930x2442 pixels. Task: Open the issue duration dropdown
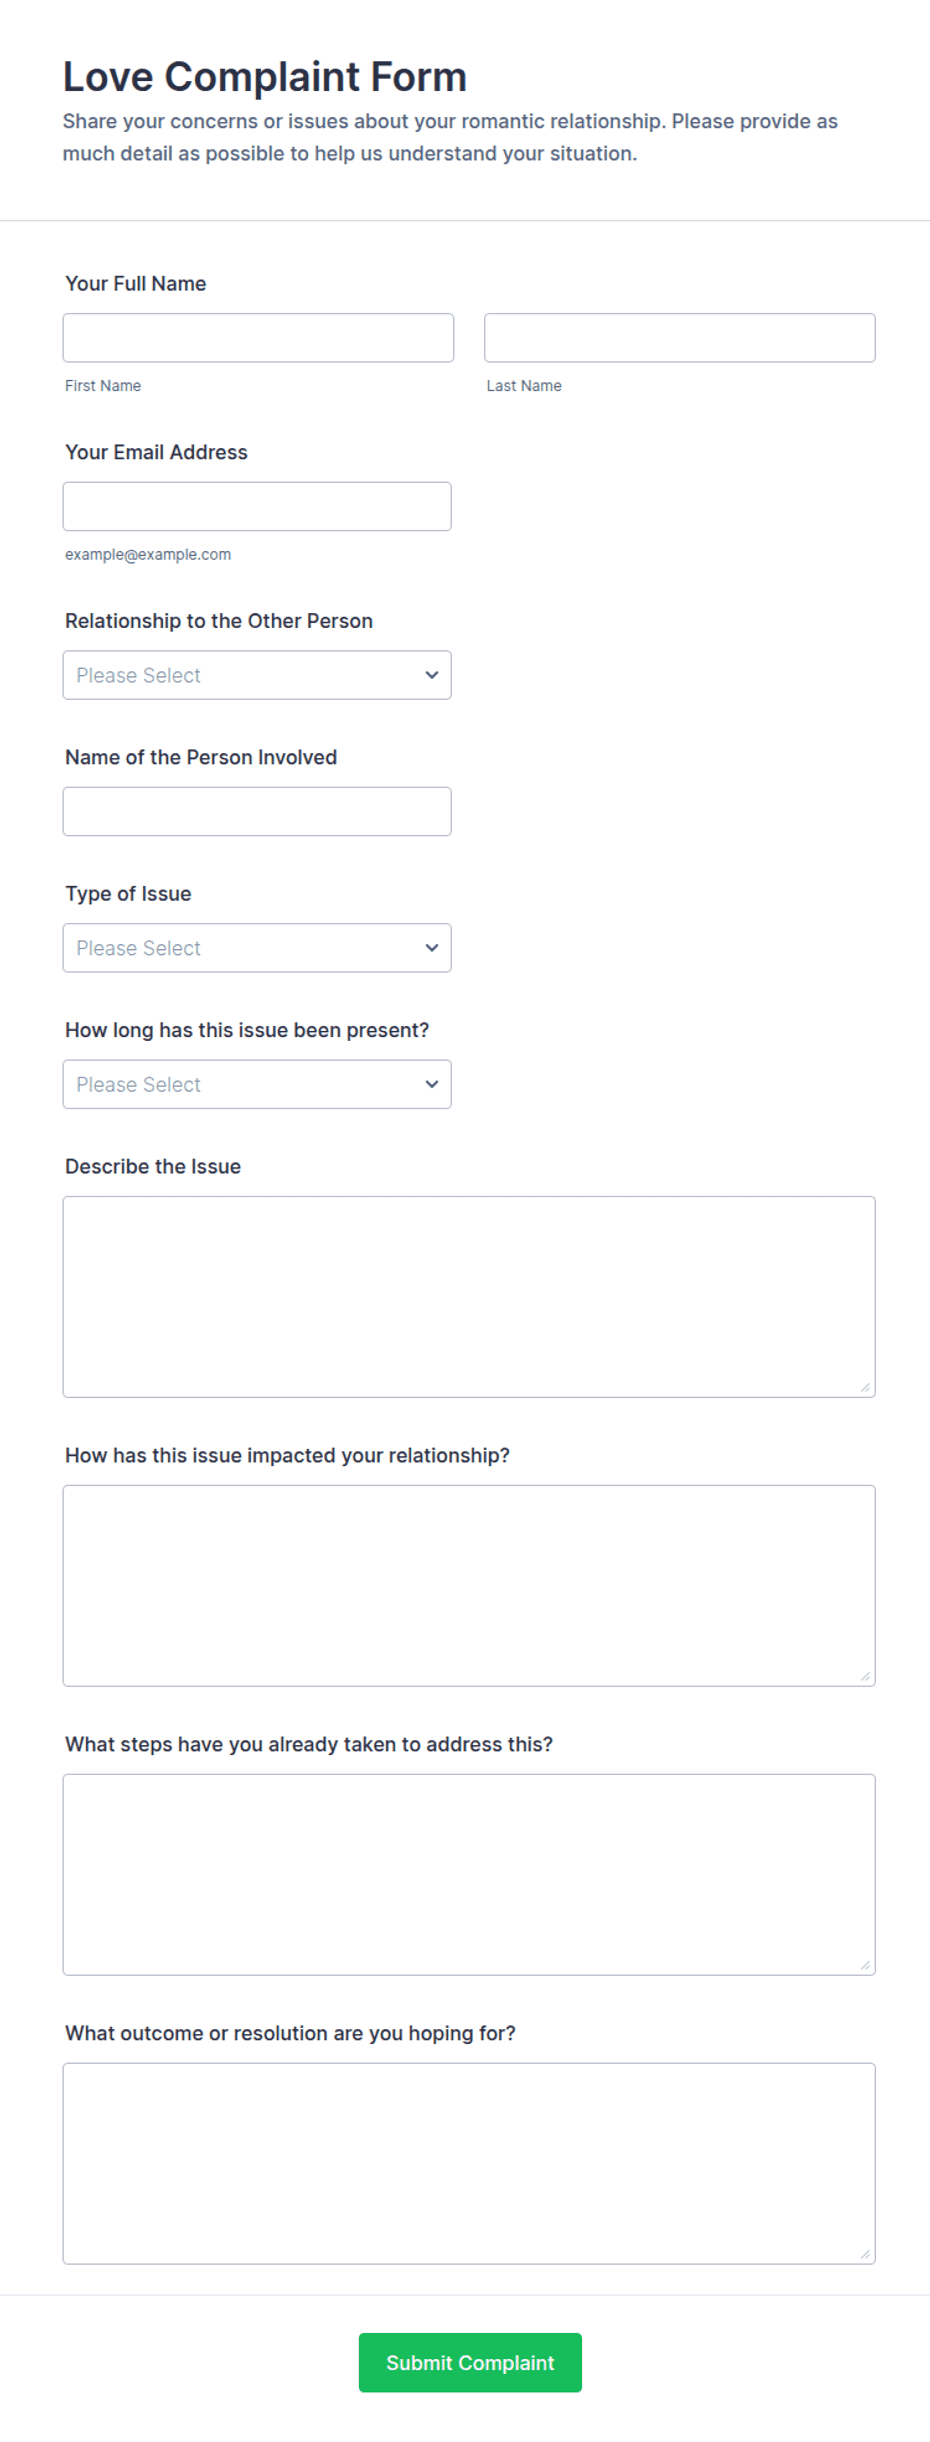tap(257, 1085)
